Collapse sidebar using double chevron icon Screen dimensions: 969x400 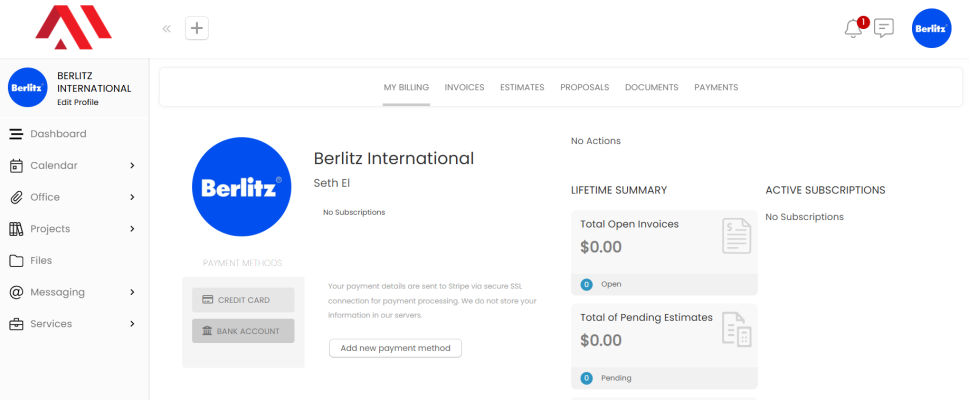tap(167, 29)
